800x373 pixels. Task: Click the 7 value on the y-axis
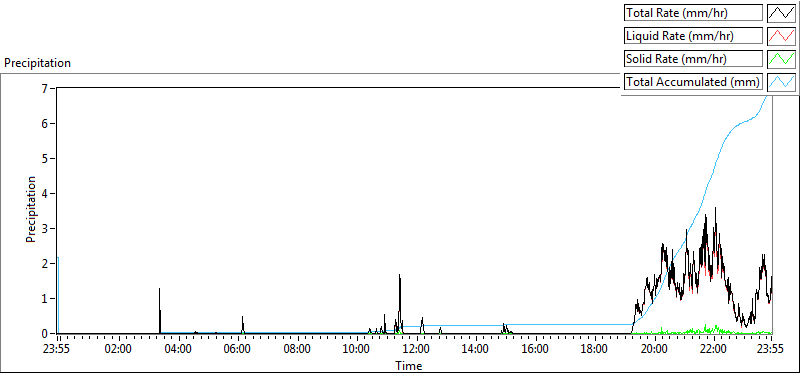click(x=44, y=88)
